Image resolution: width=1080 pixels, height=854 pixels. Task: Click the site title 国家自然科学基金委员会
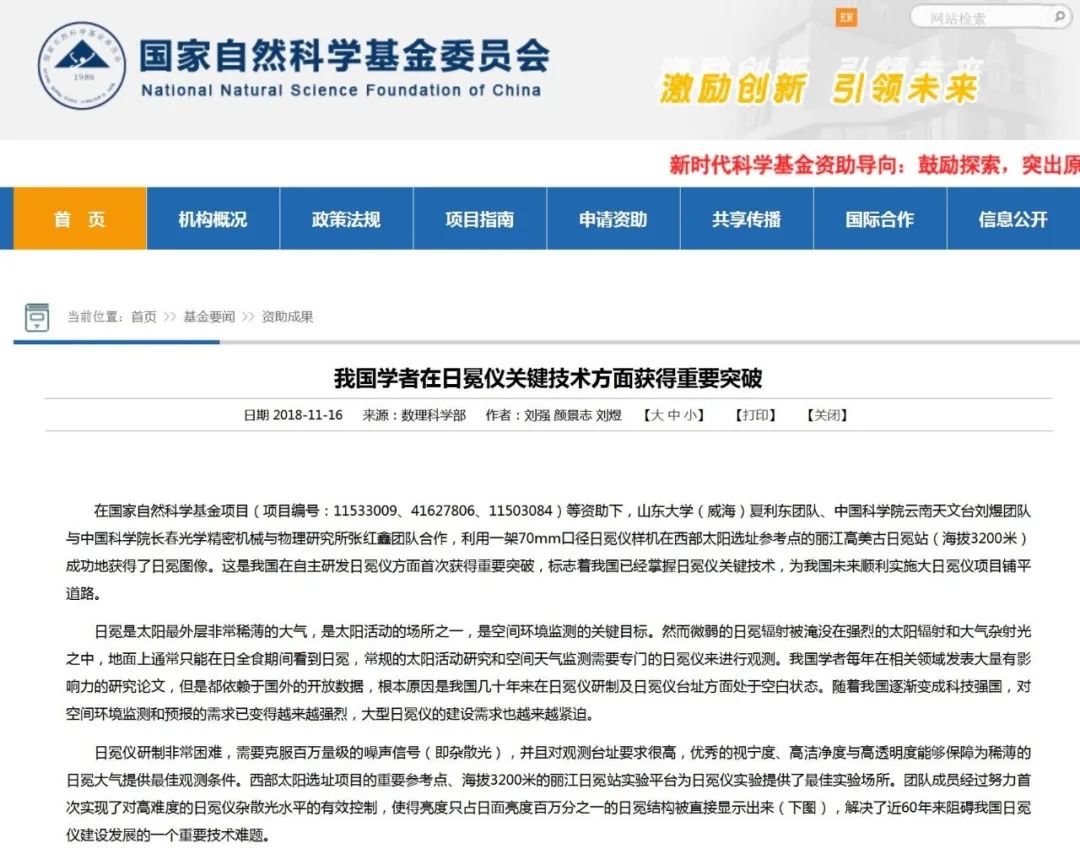click(344, 55)
